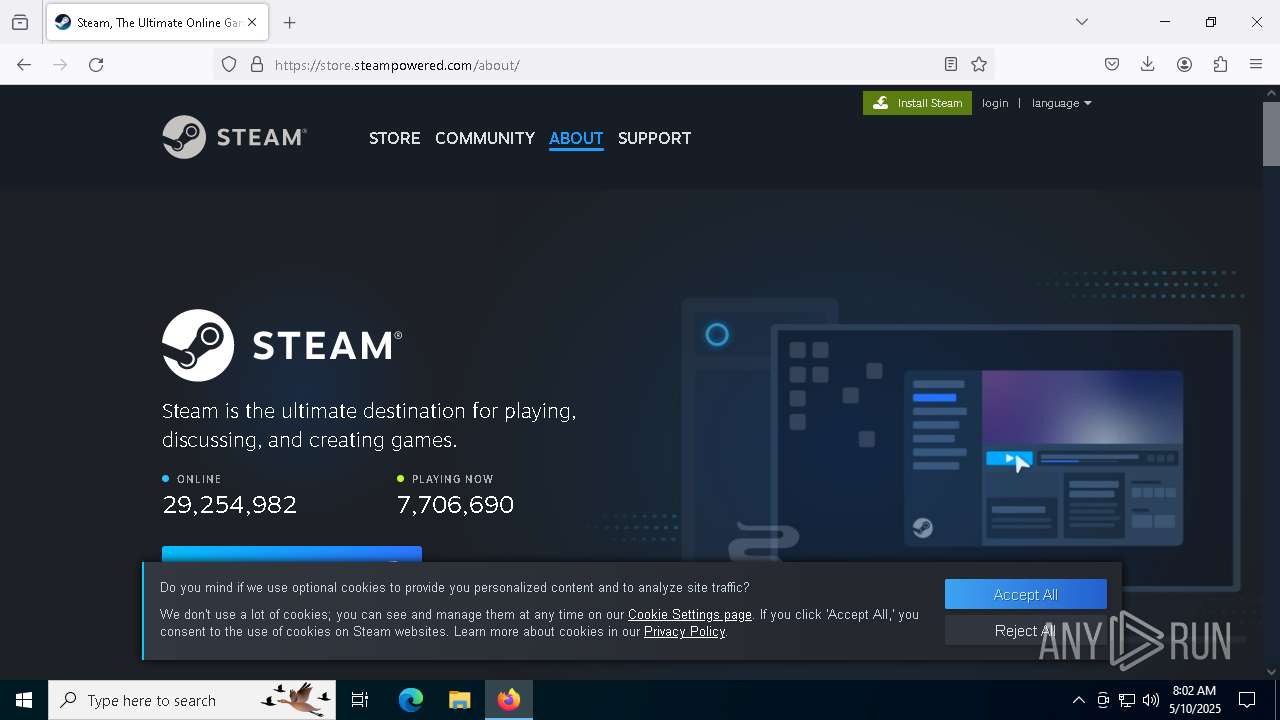Go to the SUPPORT menu
1280x720 pixels.
pos(654,138)
